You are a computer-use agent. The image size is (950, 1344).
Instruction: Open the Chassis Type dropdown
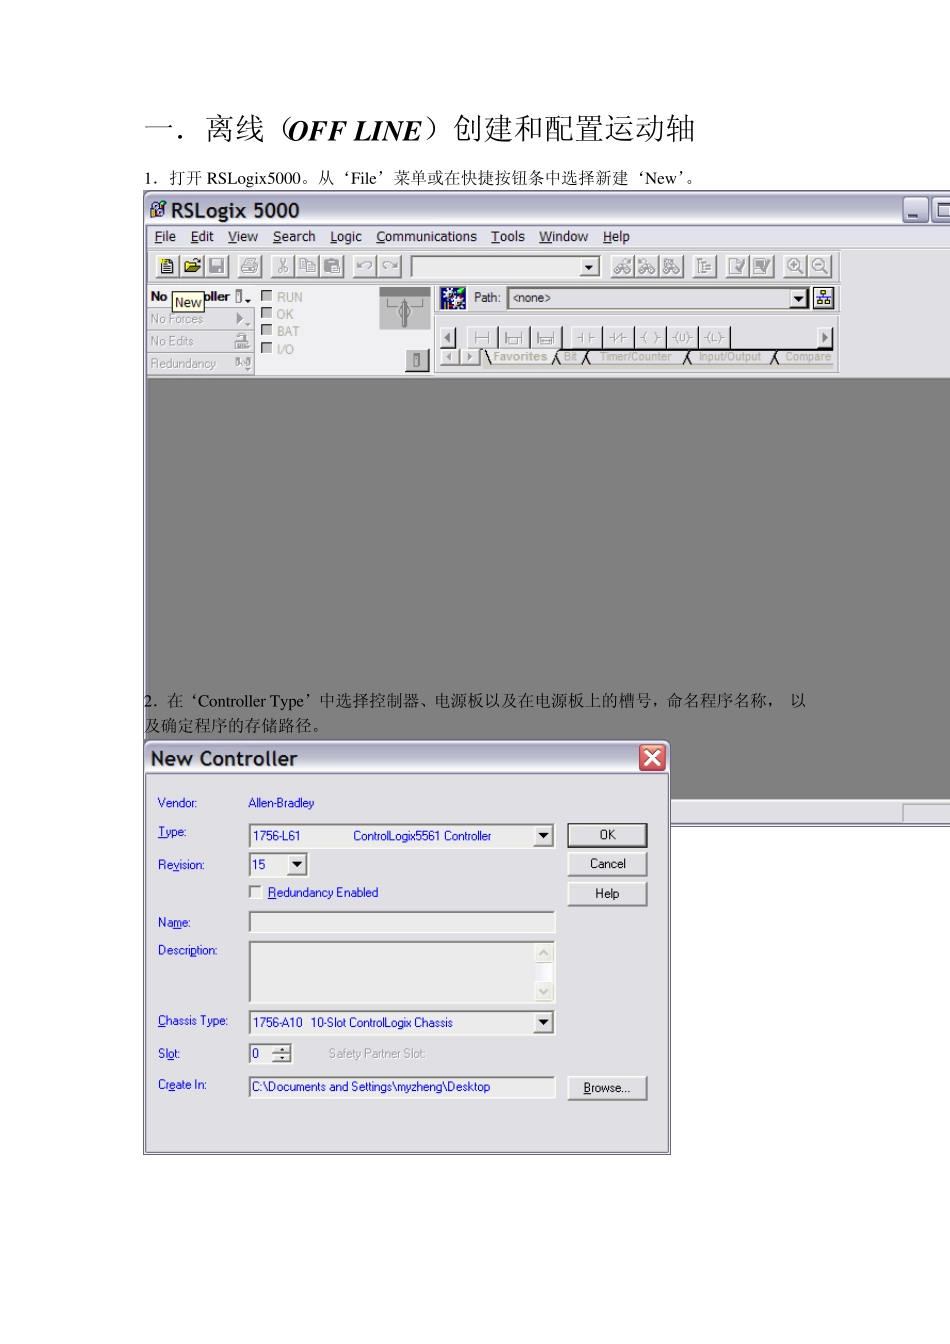point(543,1022)
